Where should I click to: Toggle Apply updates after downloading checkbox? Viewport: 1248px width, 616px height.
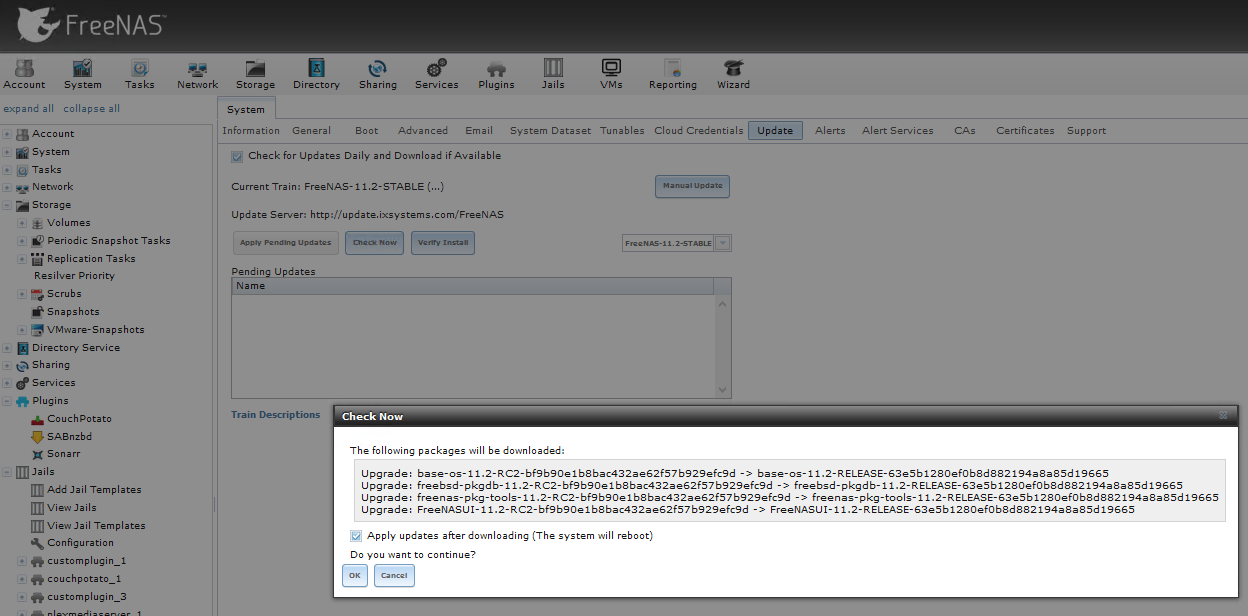[x=357, y=536]
